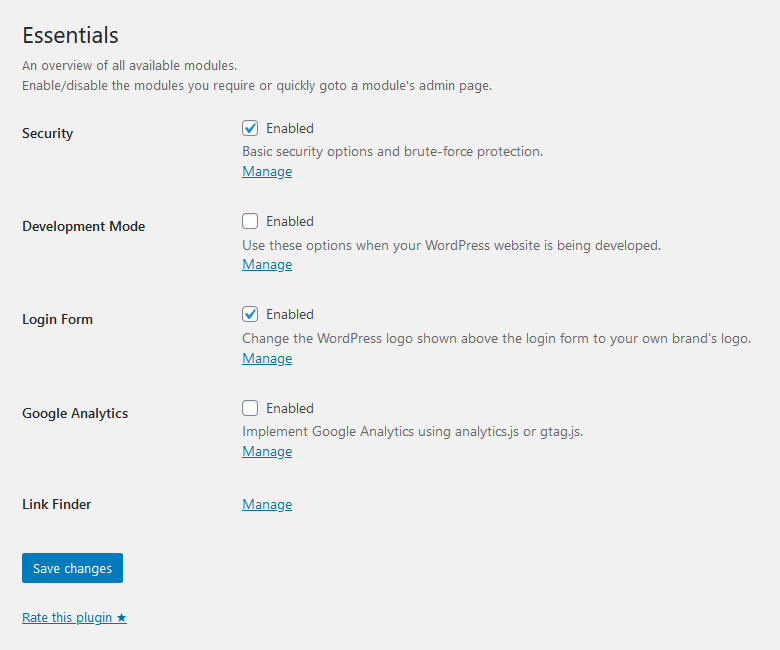Follow the Rate this plugin link
The height and width of the screenshot is (650, 780).
(x=74, y=618)
